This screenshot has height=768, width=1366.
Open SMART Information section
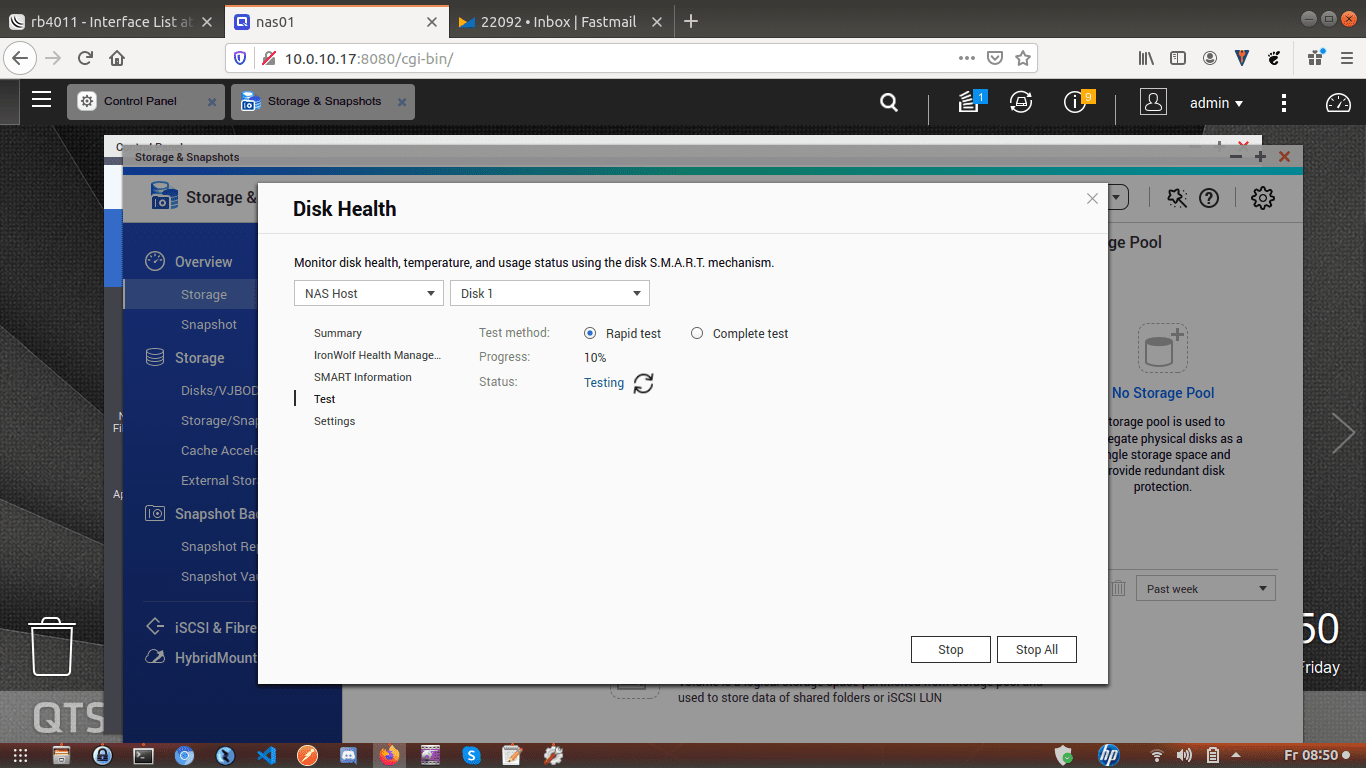[x=363, y=377]
